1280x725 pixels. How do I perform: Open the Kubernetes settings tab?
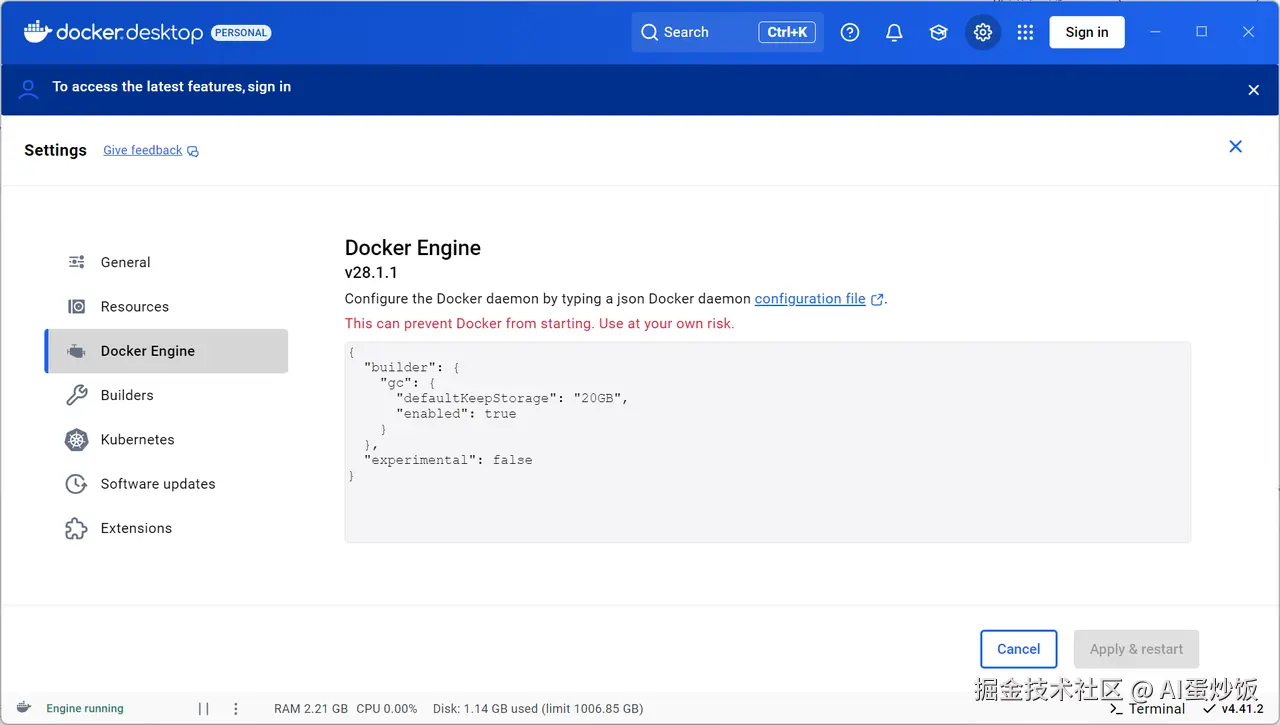pos(166,439)
